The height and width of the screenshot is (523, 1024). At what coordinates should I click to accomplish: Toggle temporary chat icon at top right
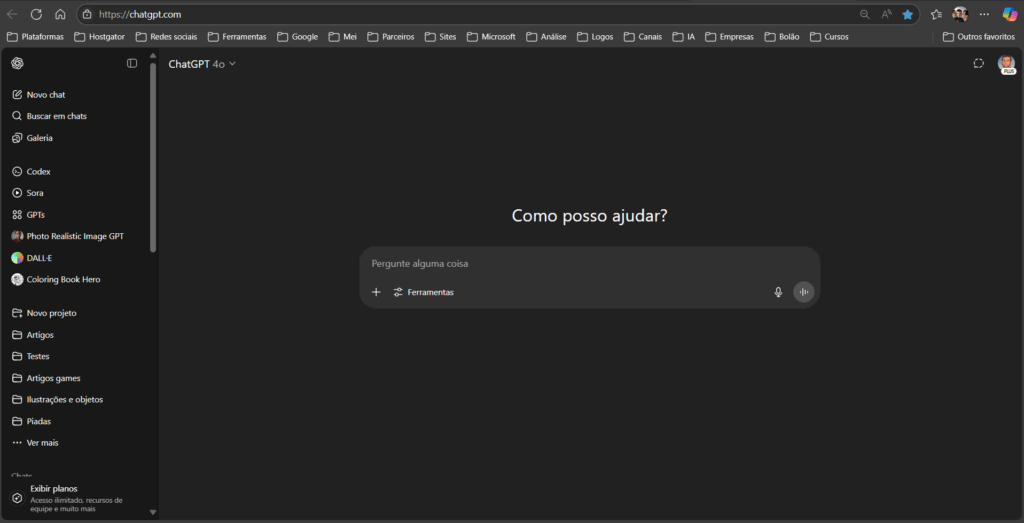pyautogui.click(x=978, y=63)
